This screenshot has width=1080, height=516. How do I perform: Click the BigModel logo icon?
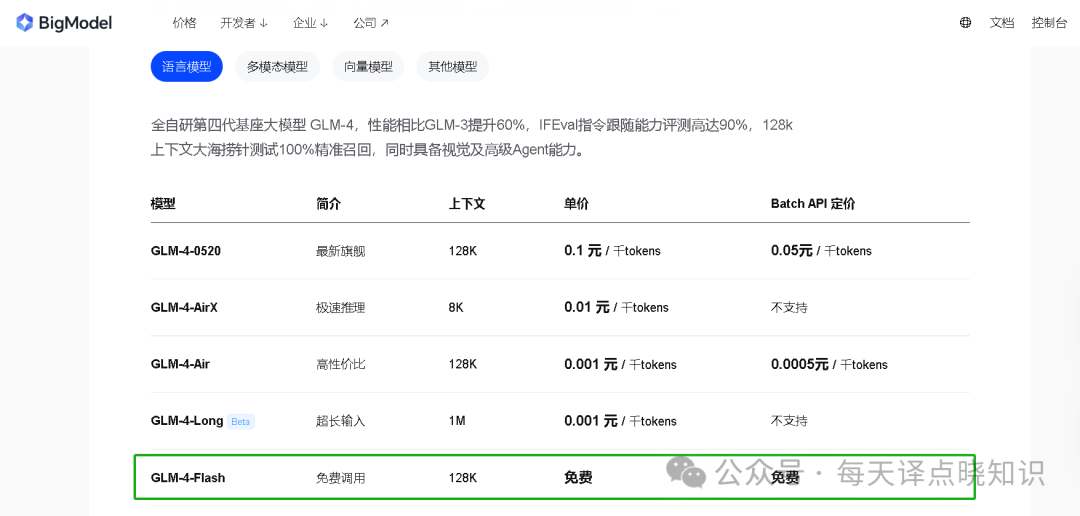click(x=24, y=23)
